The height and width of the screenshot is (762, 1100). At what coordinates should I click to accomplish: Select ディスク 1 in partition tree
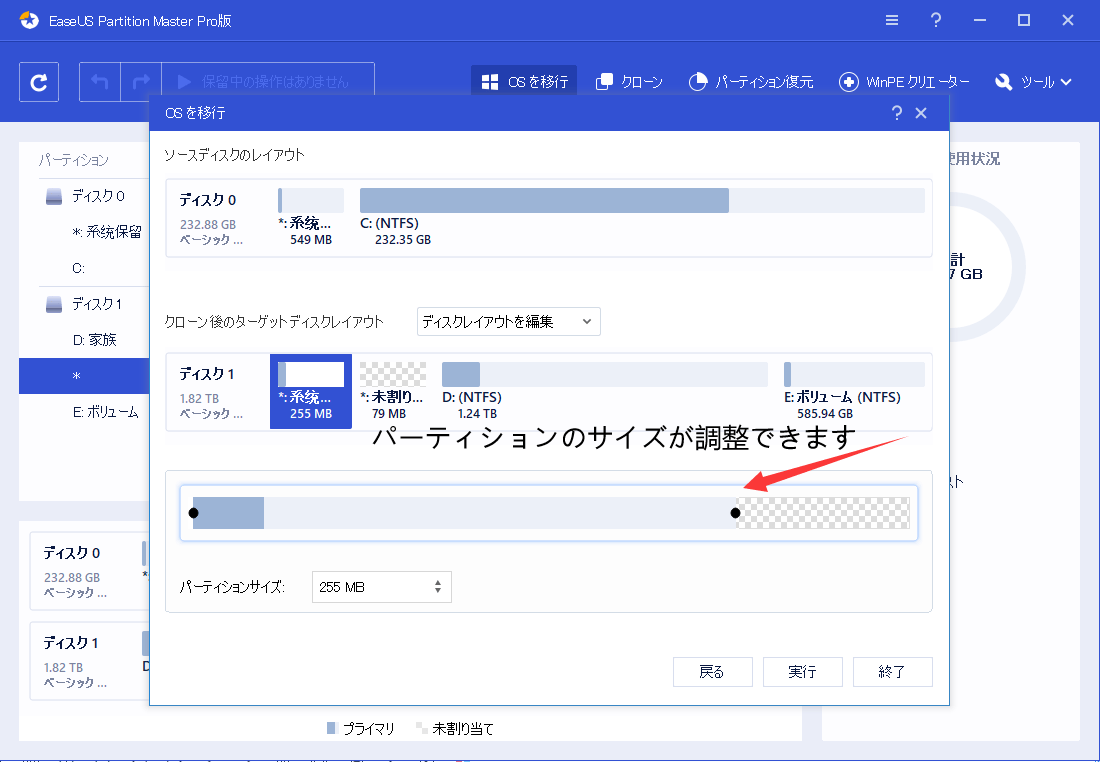tap(97, 304)
